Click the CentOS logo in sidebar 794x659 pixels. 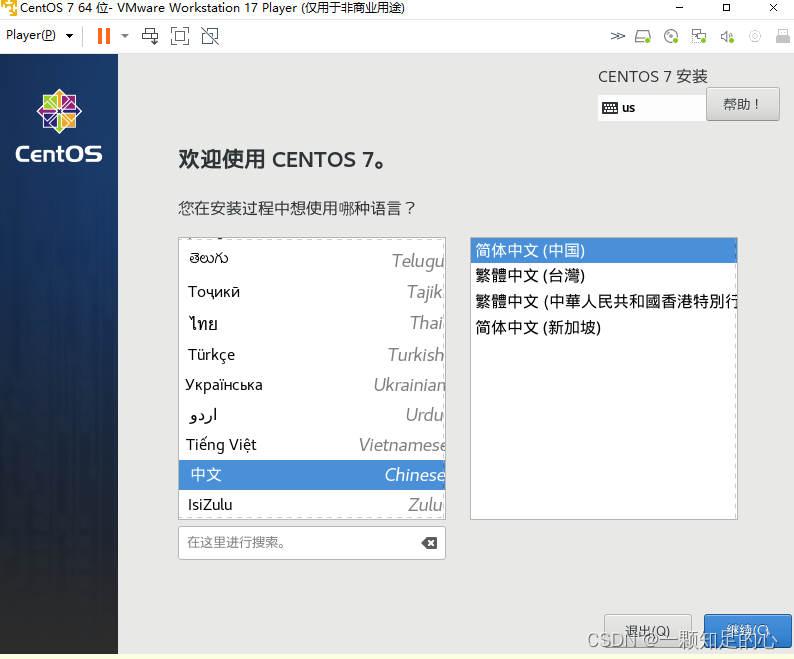click(59, 127)
